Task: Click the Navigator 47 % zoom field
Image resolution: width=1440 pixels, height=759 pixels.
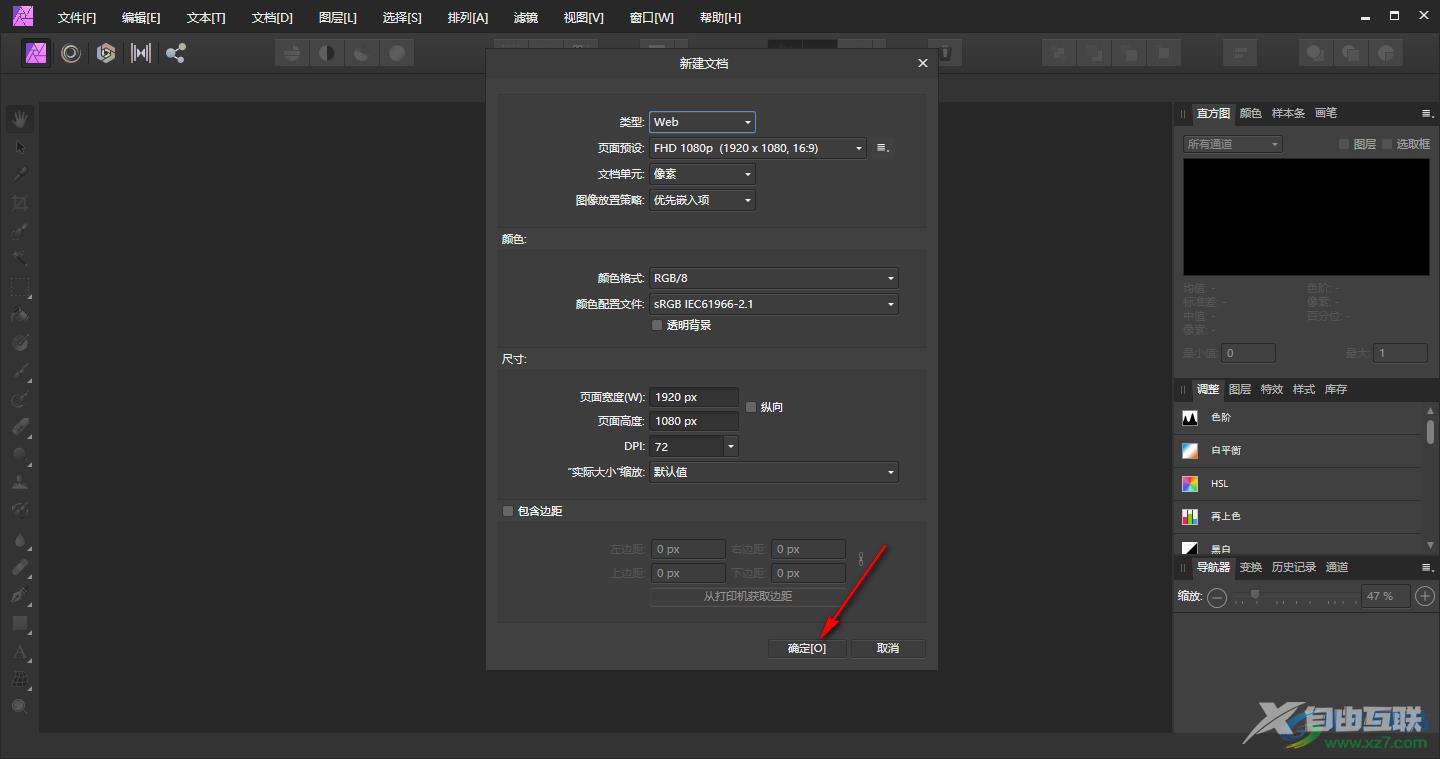Action: tap(1386, 596)
